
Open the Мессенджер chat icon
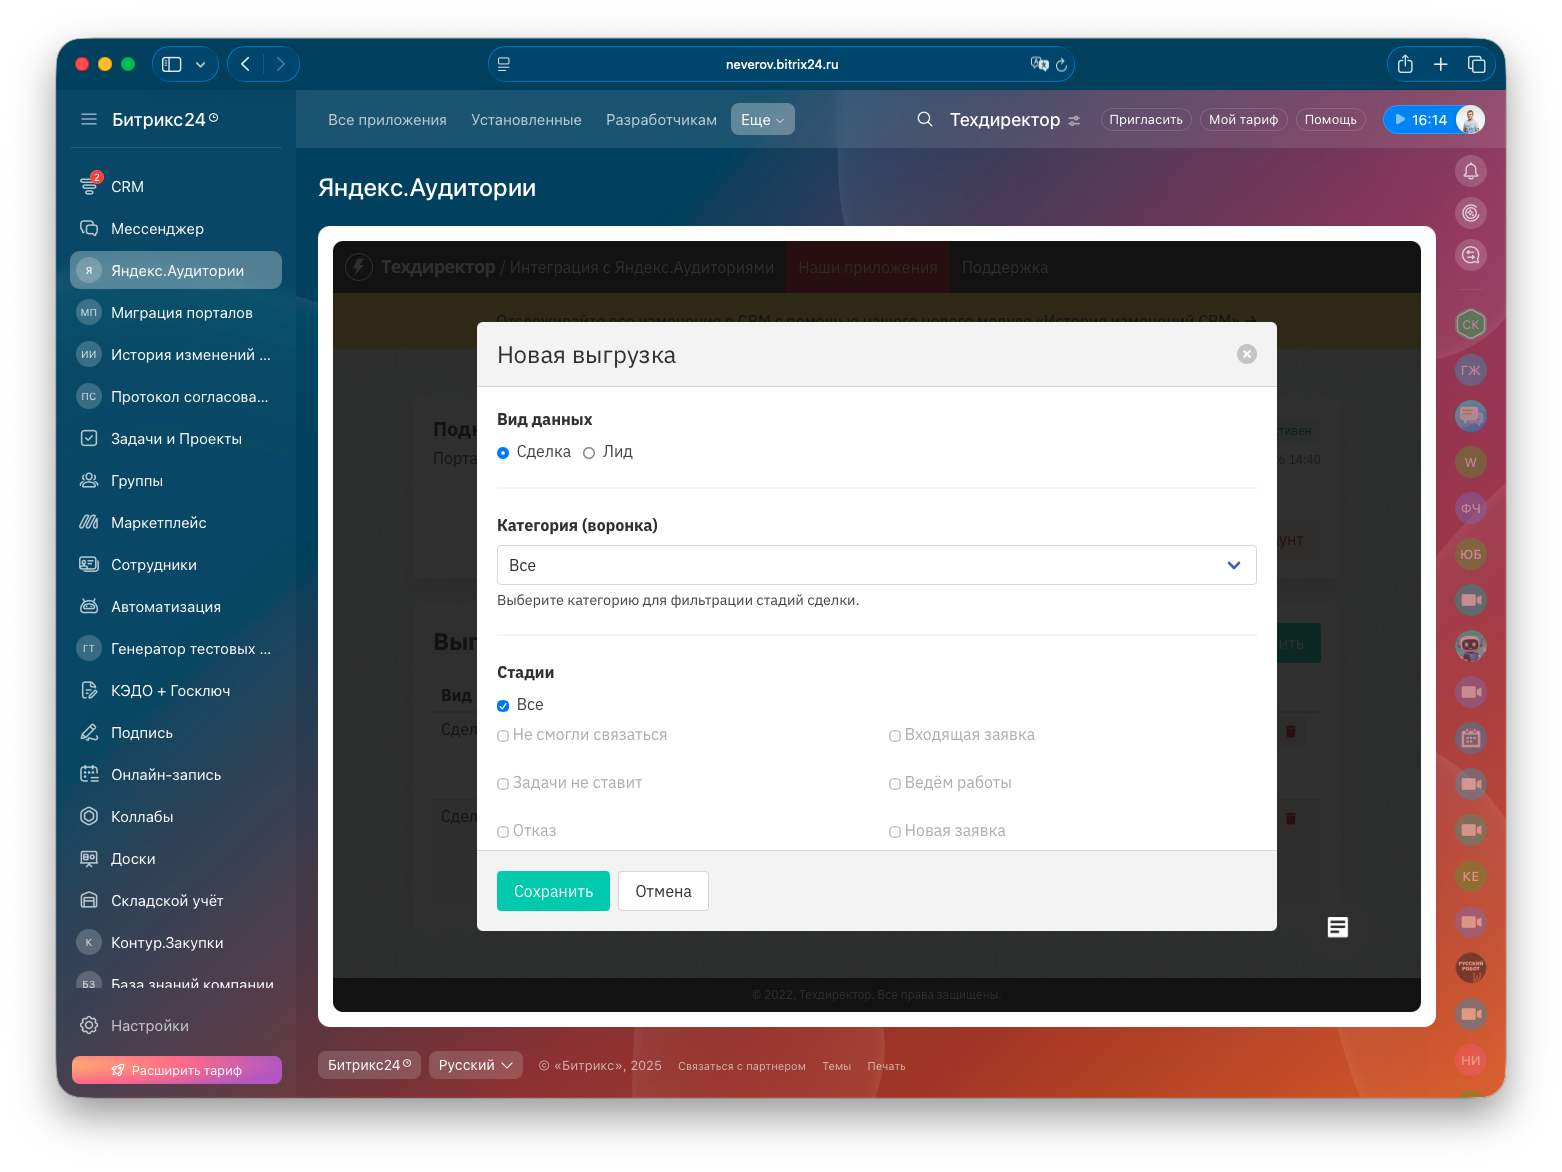click(x=89, y=228)
